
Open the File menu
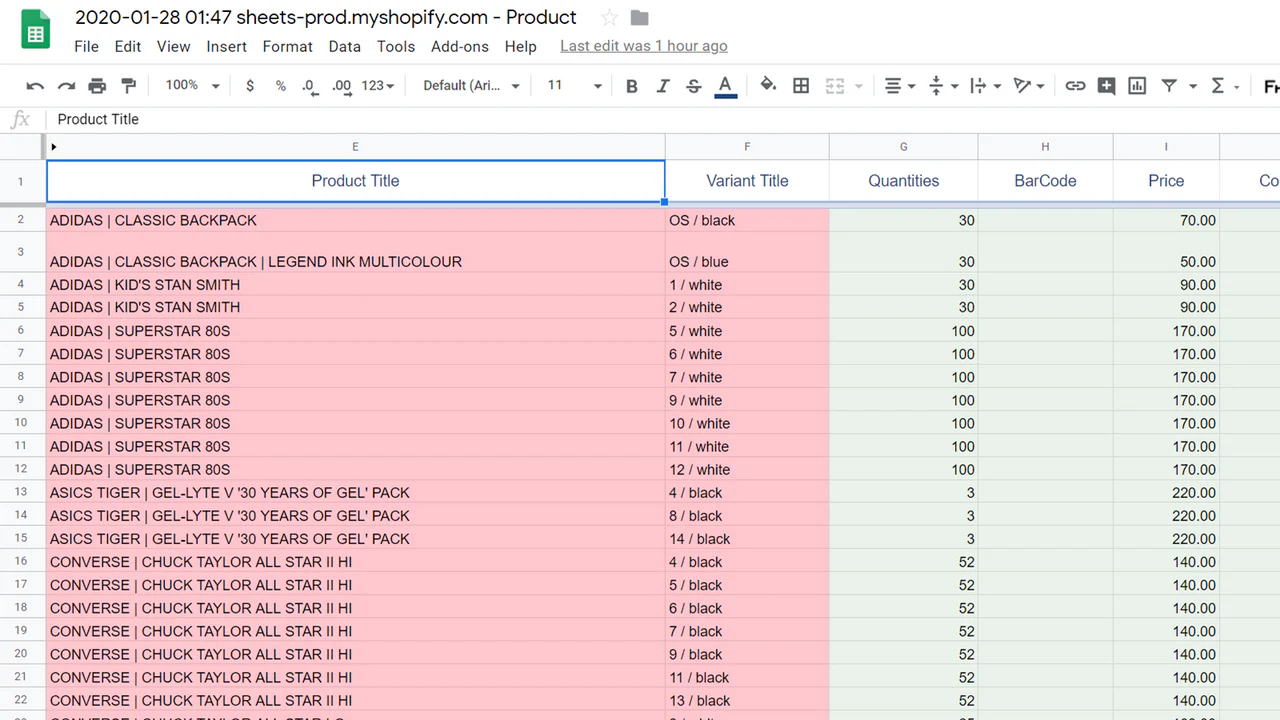(x=86, y=46)
